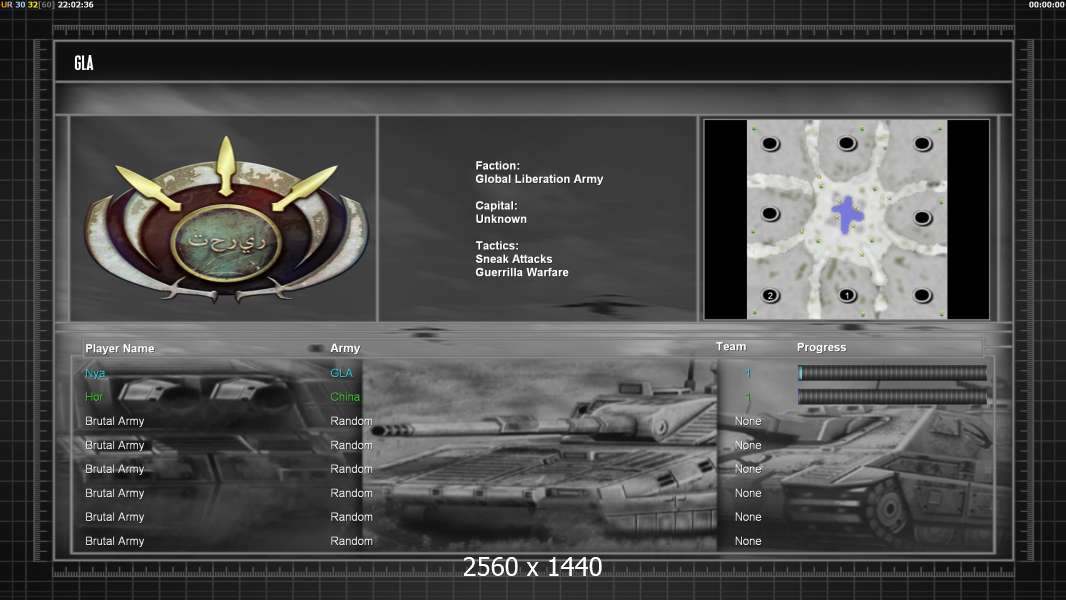Select start position 2 on the map
The image size is (1066, 600).
770,296
